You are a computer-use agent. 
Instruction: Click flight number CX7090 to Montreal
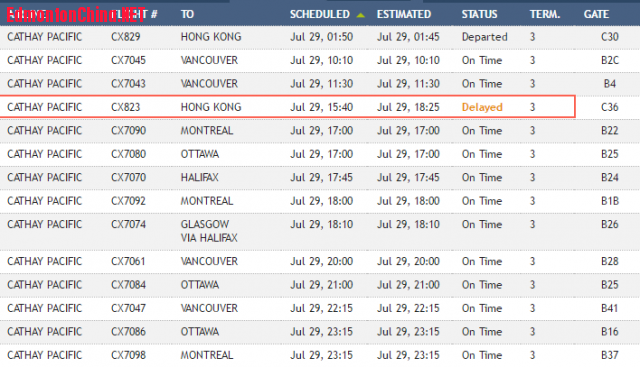[128, 131]
